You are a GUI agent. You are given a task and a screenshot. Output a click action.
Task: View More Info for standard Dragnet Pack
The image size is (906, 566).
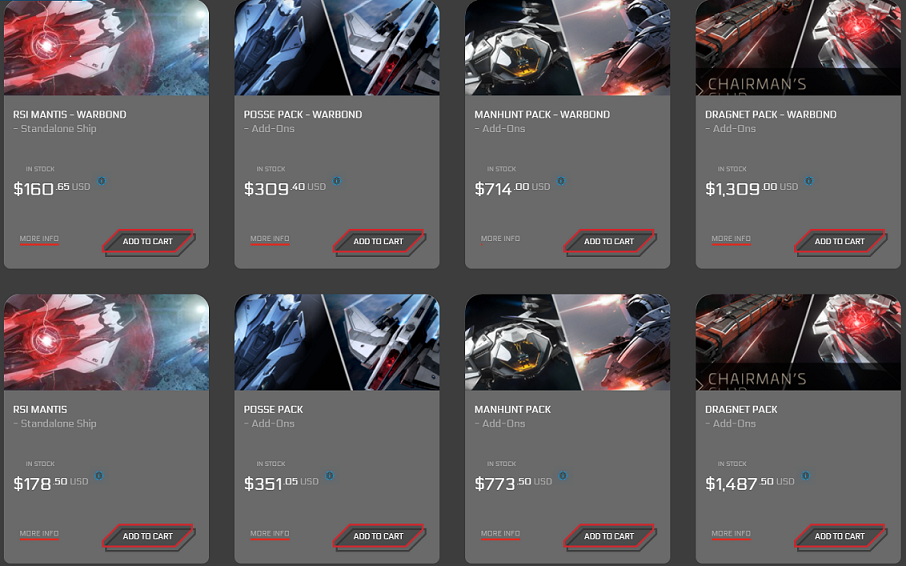(731, 534)
